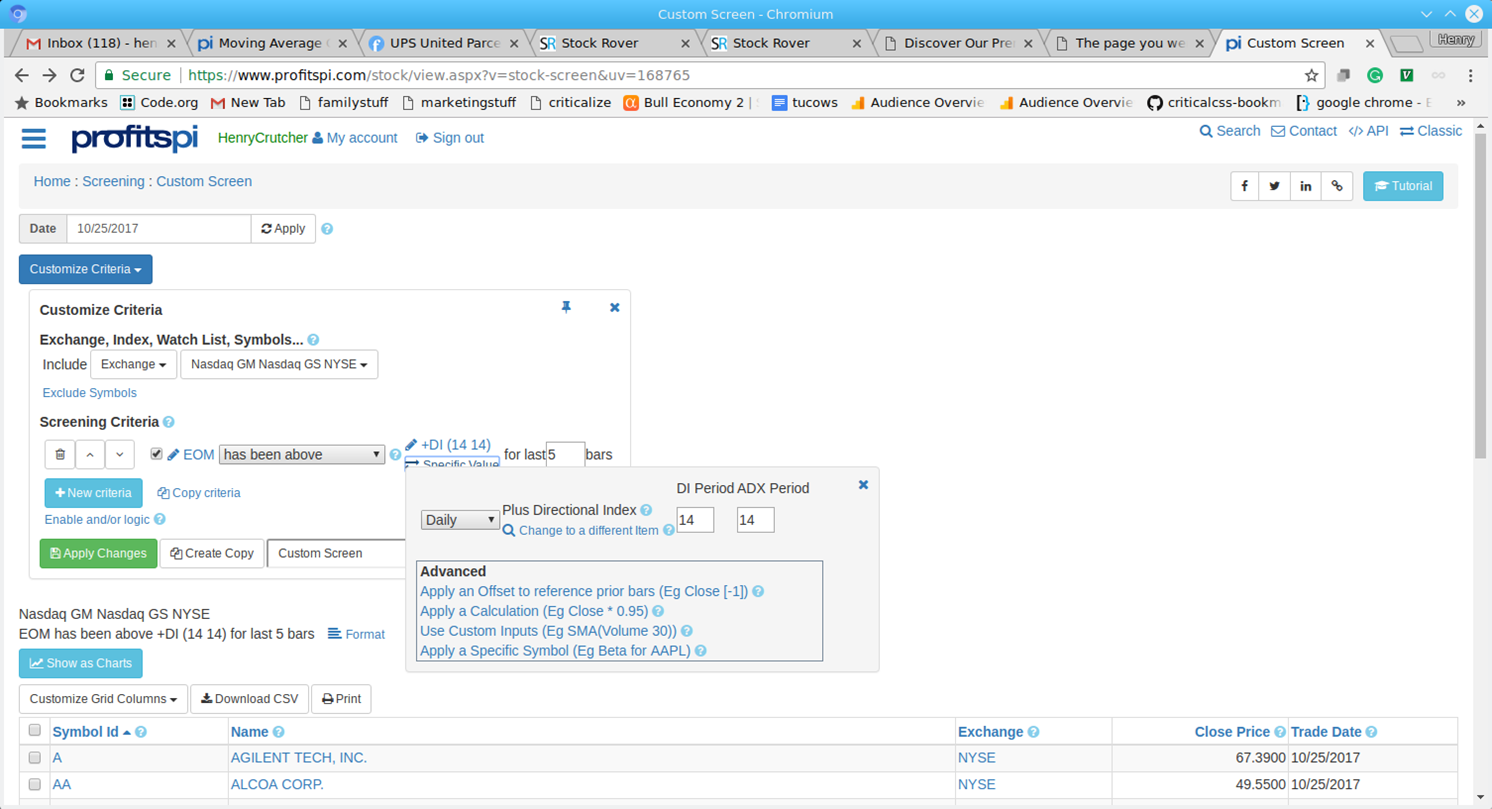Click the Date input field

click(159, 229)
